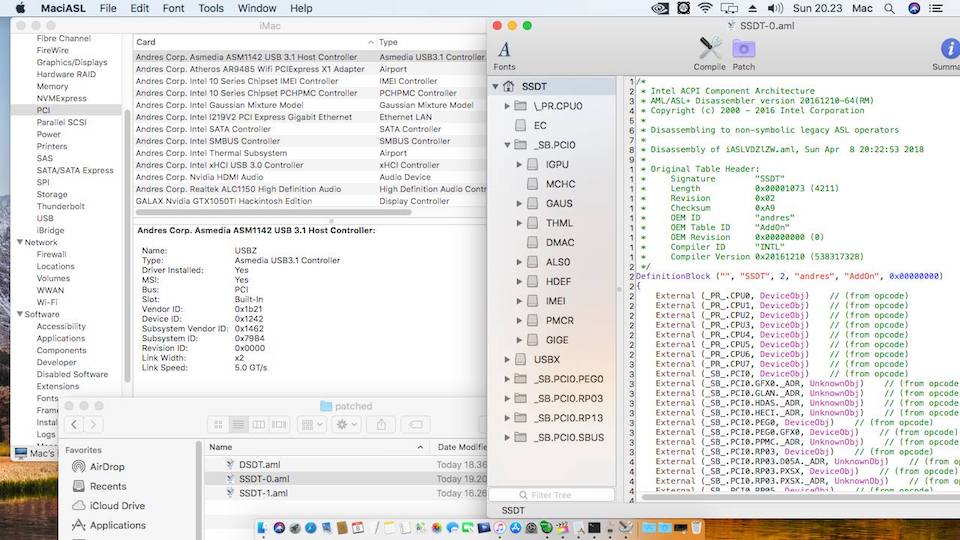This screenshot has width=960, height=540.
Task: Open Finder from the Dock
Action: (263, 528)
